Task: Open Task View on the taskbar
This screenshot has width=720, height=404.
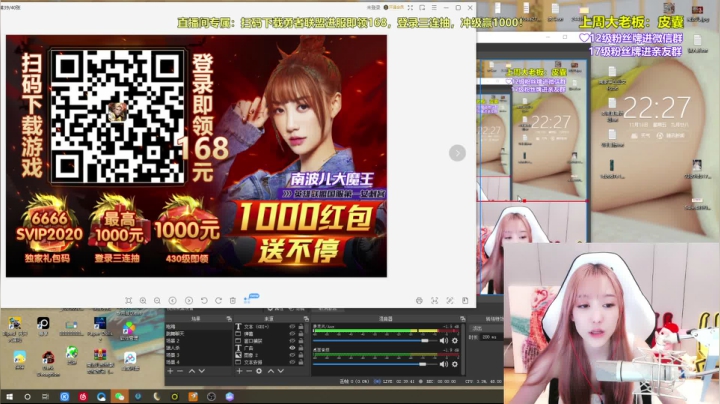Action: coord(45,396)
